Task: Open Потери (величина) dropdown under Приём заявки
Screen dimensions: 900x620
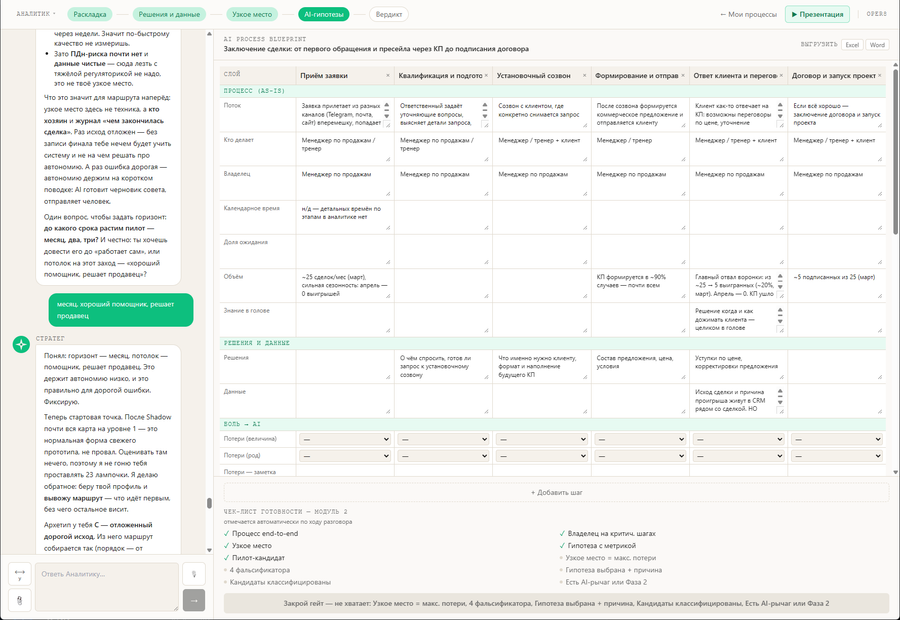Action: 345,439
